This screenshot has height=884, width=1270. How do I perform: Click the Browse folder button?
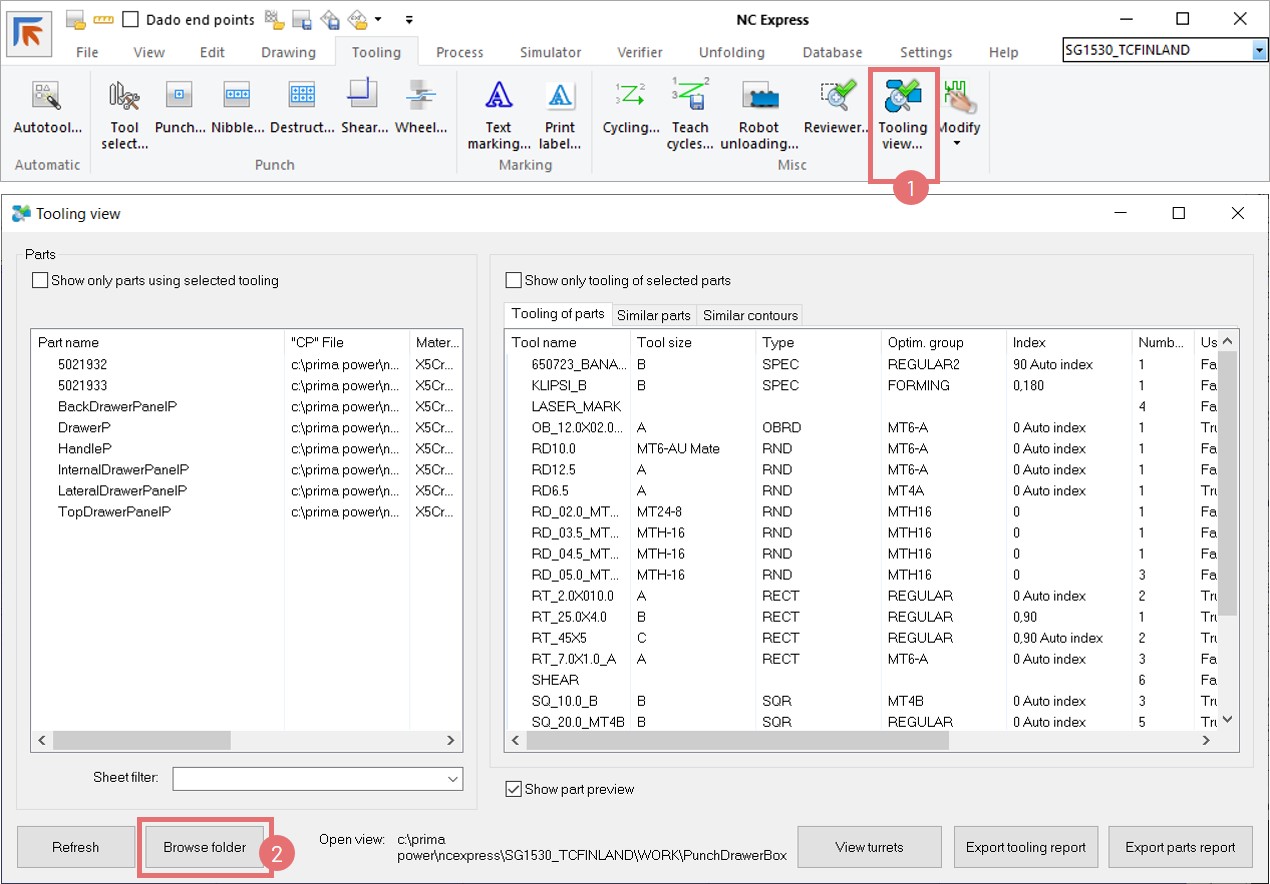tap(204, 847)
